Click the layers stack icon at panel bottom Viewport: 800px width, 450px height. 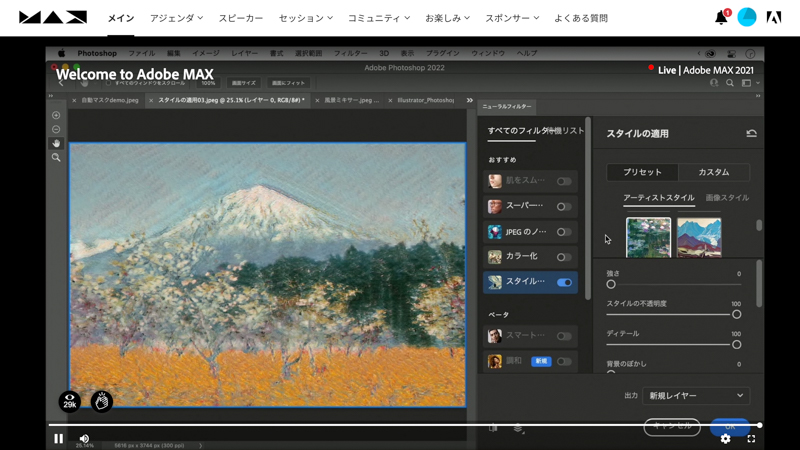click(518, 428)
